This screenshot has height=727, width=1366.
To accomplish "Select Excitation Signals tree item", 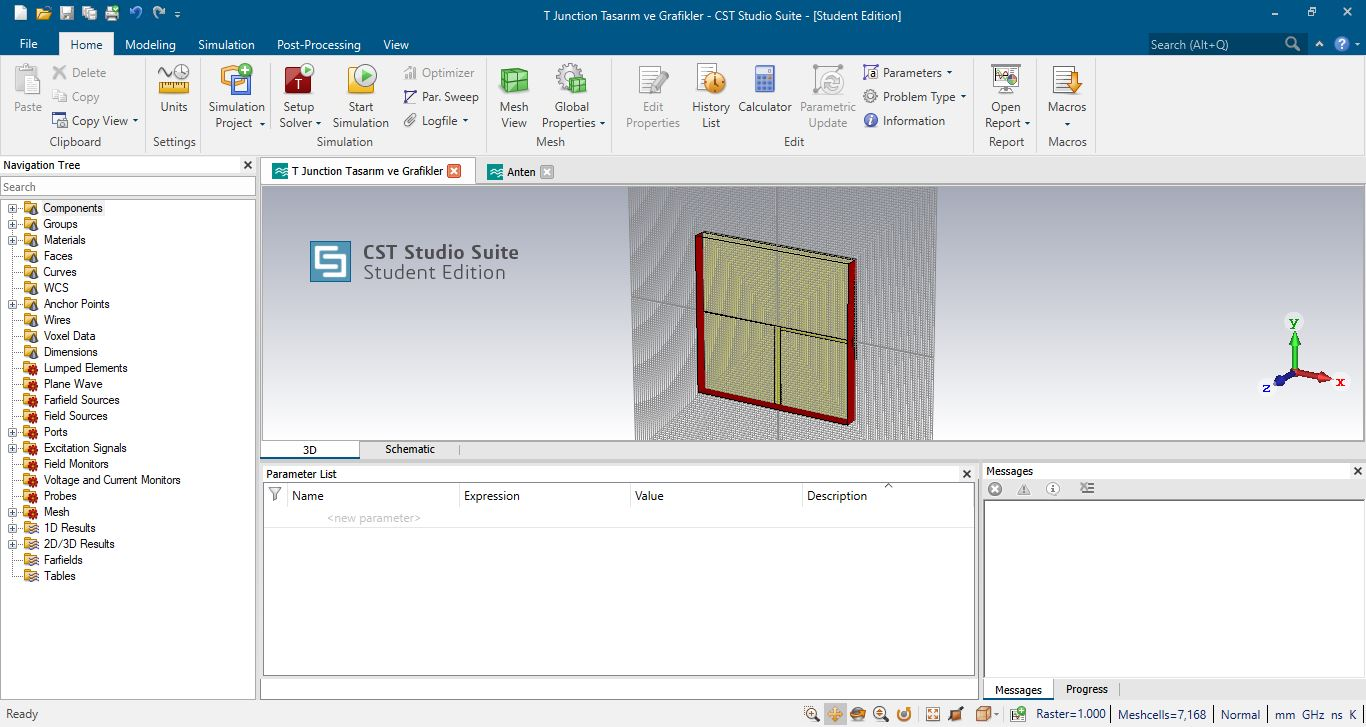I will tap(85, 448).
